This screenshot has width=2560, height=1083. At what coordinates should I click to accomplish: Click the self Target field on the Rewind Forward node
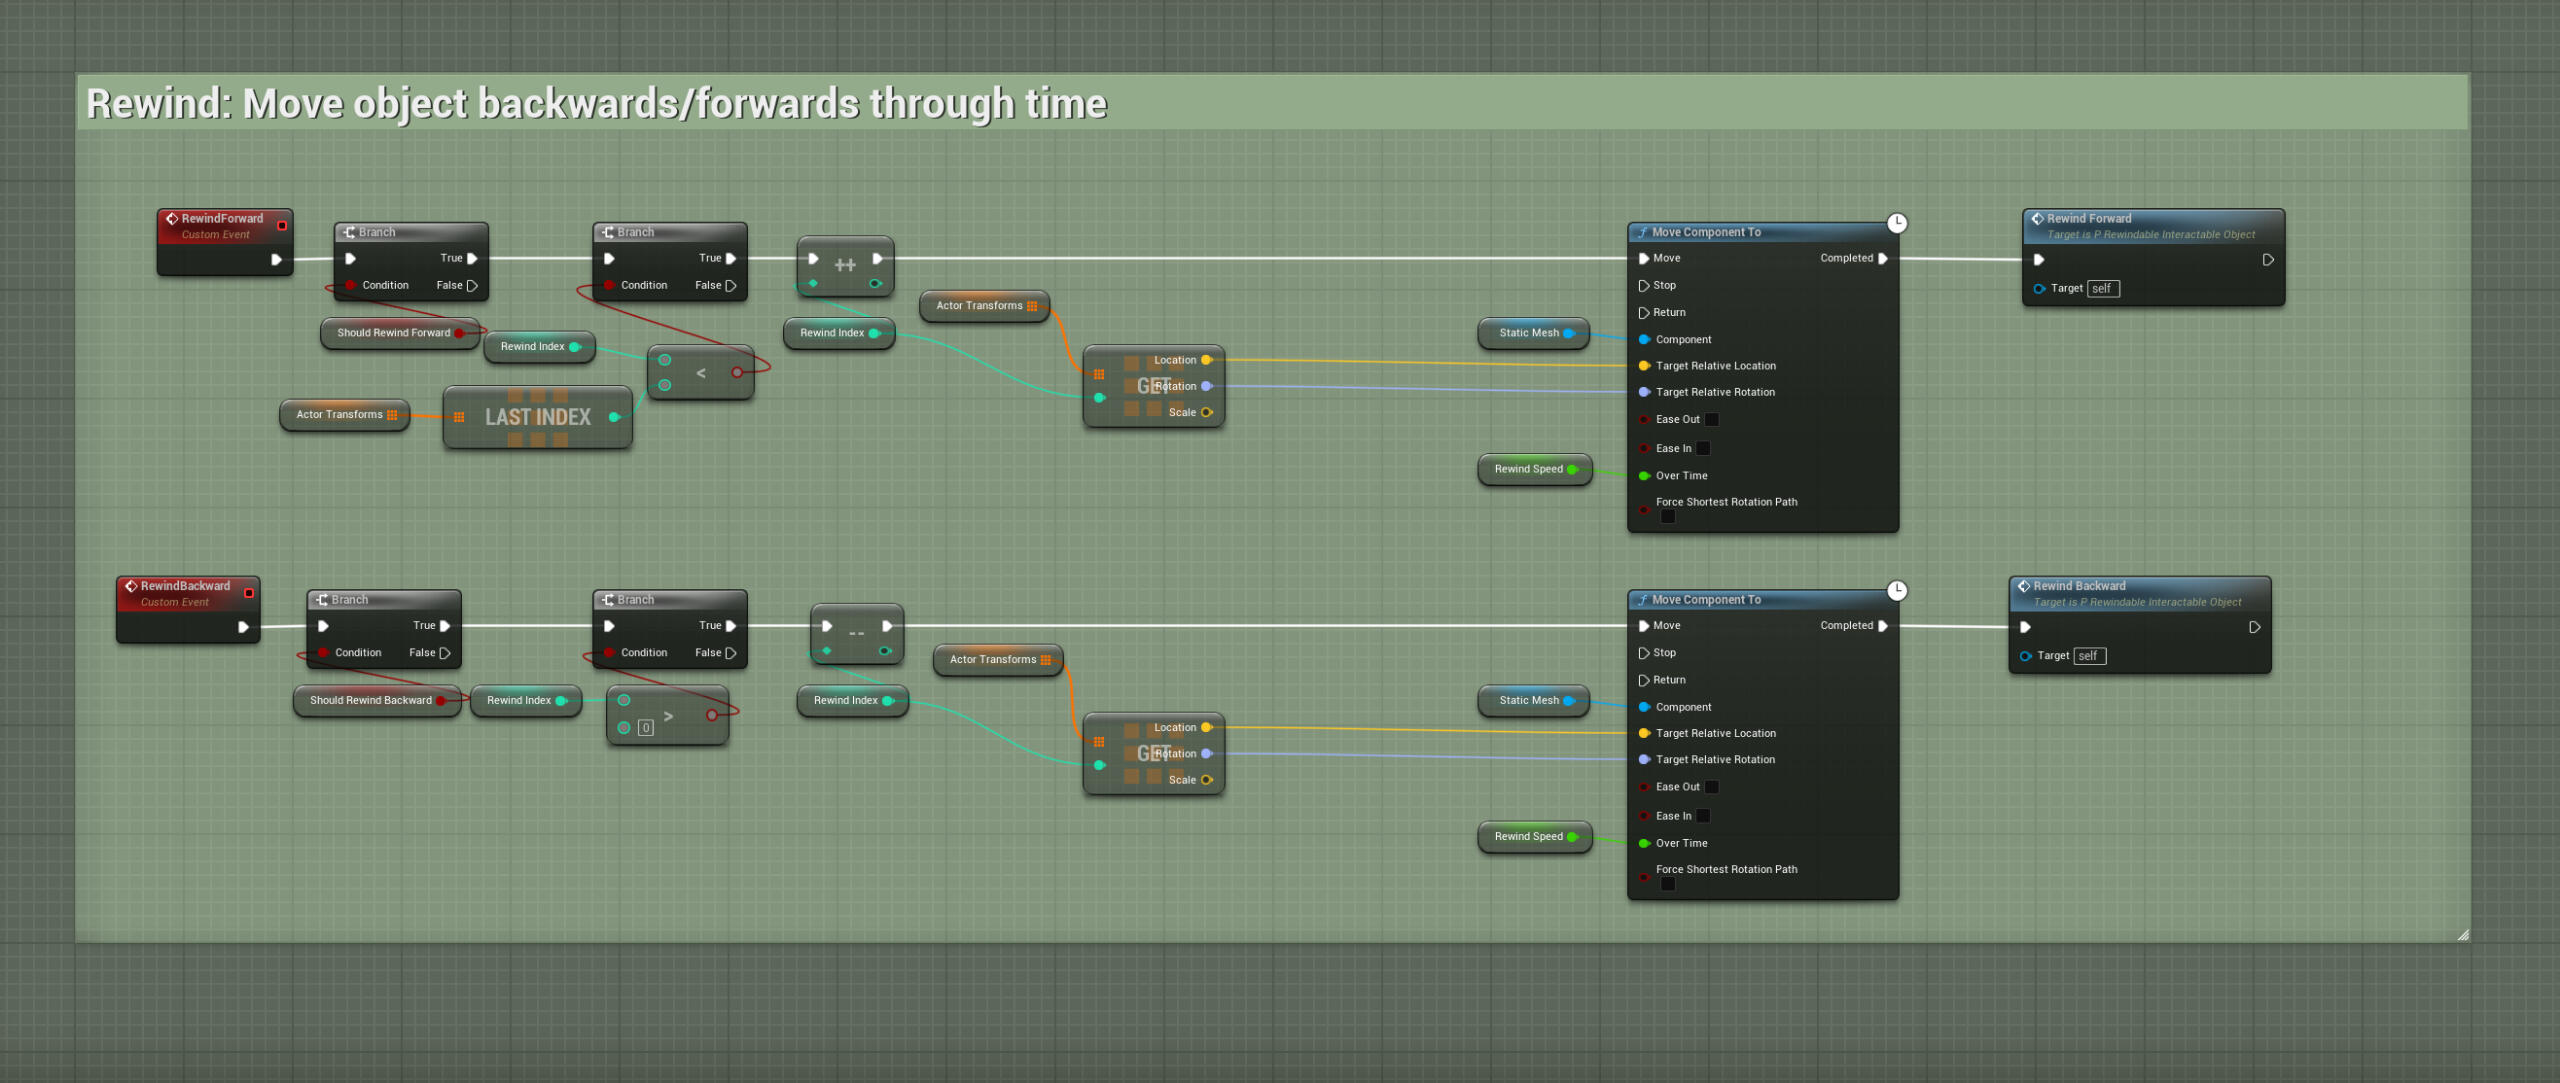point(2102,289)
